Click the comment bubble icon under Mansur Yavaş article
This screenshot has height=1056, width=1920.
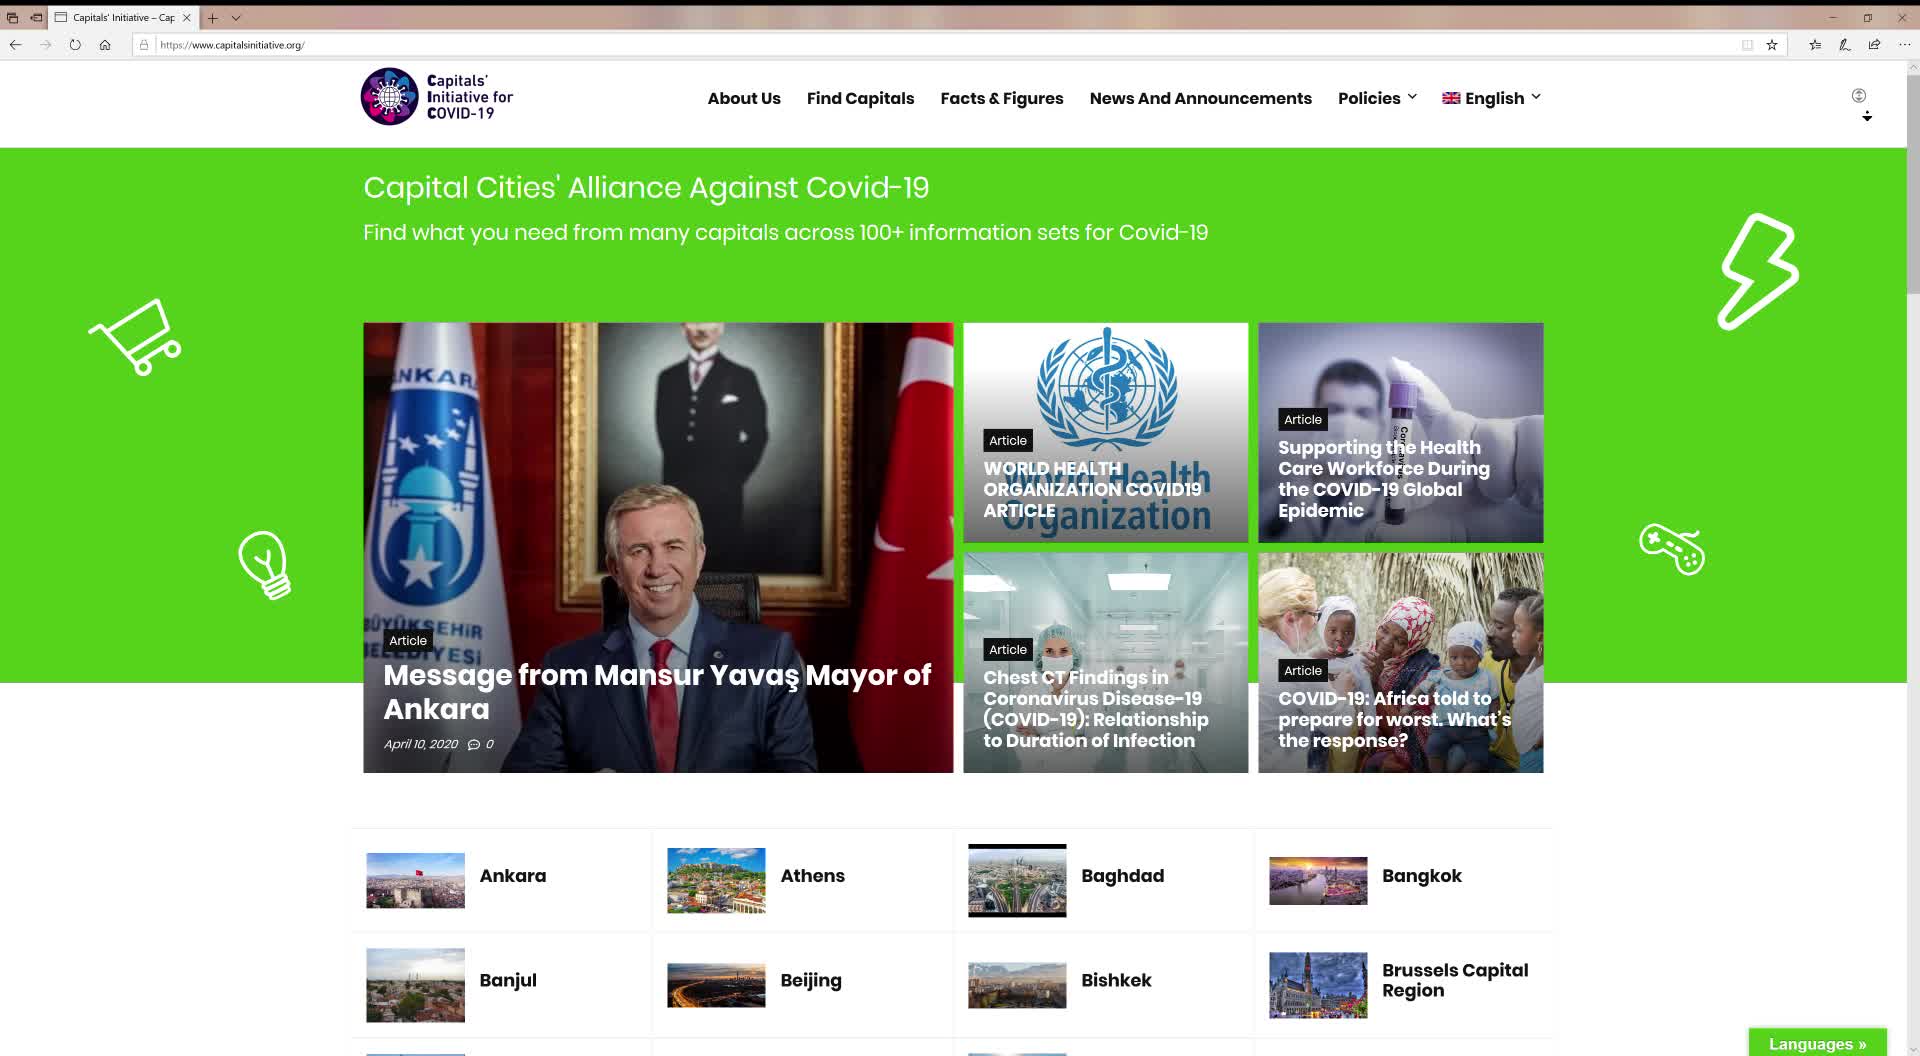click(474, 745)
